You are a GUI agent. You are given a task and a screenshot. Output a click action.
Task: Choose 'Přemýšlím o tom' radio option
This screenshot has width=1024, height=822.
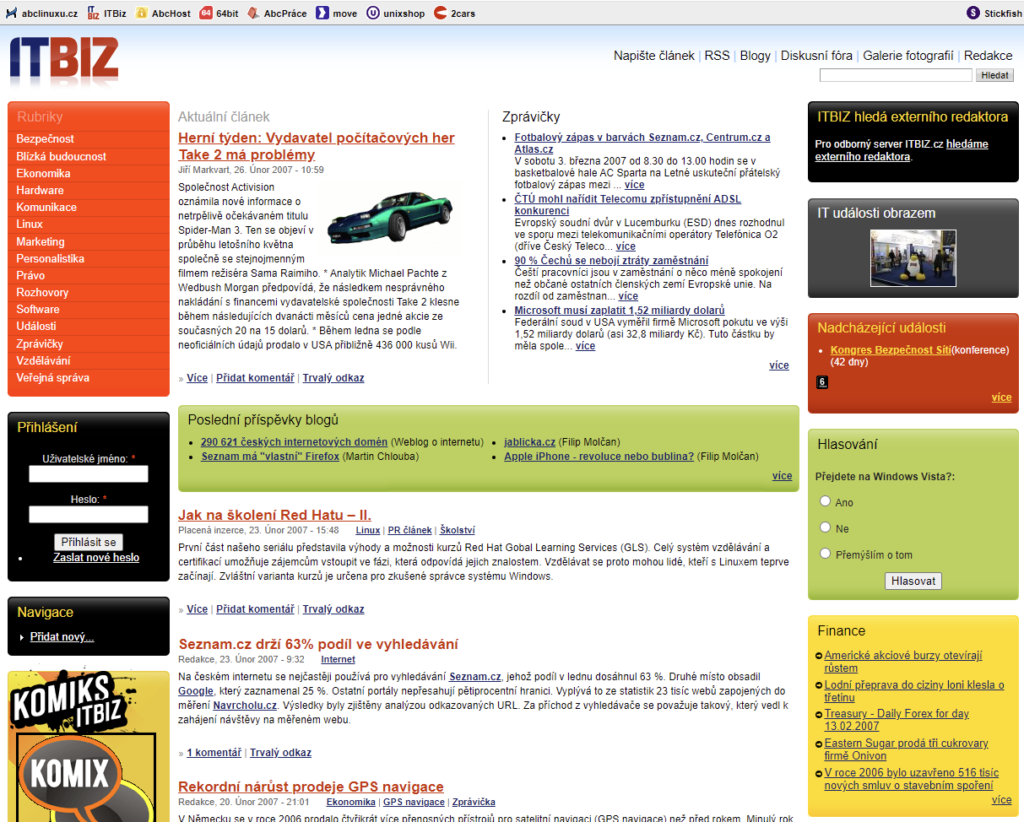pyautogui.click(x=825, y=553)
